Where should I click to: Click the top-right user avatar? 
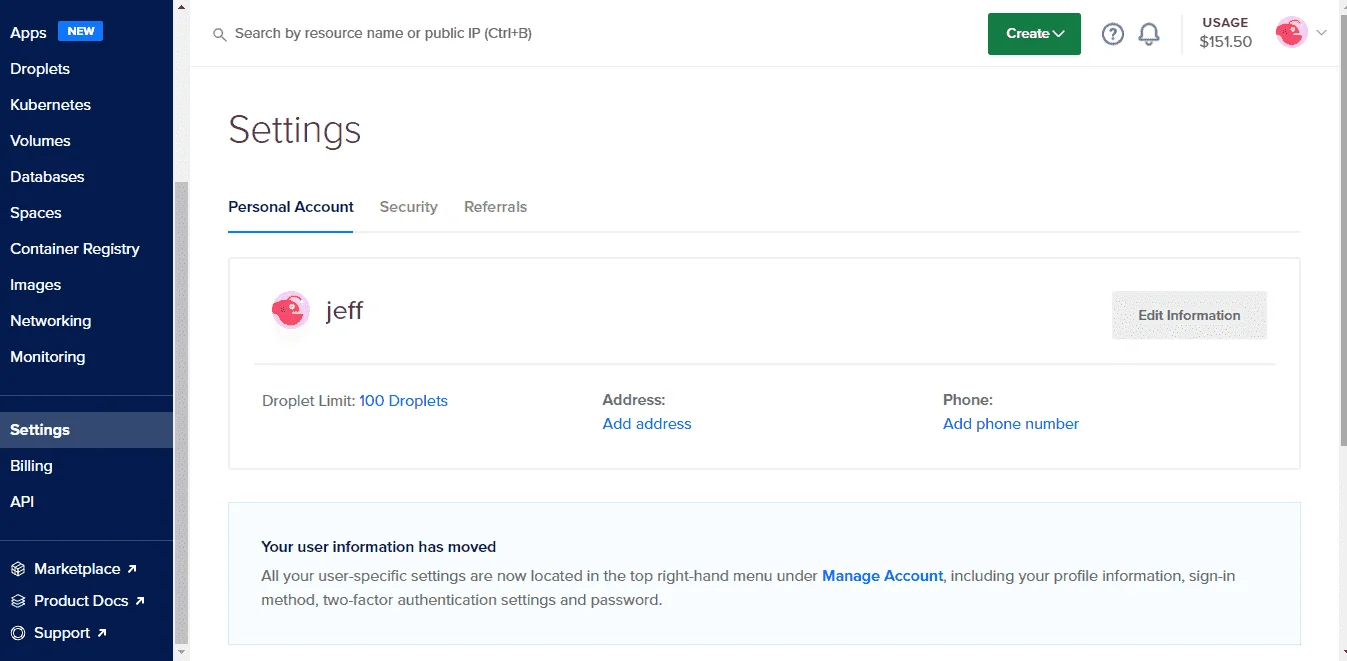point(1291,33)
